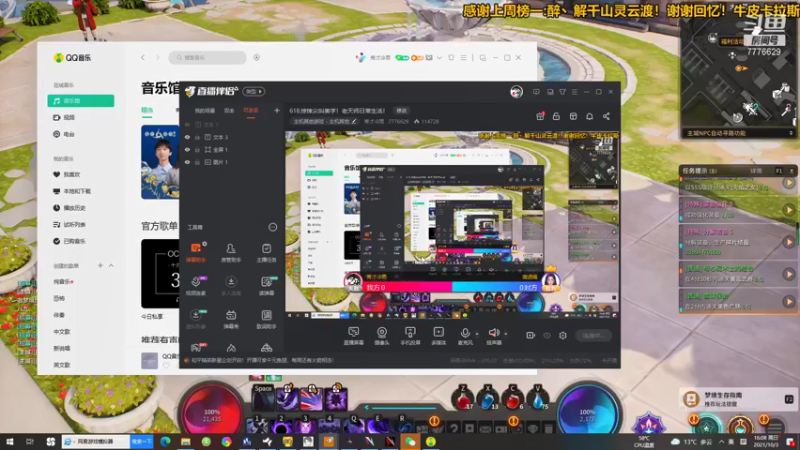Expand the microphone options arrow
The height and width of the screenshot is (450, 800).
pyautogui.click(x=477, y=334)
